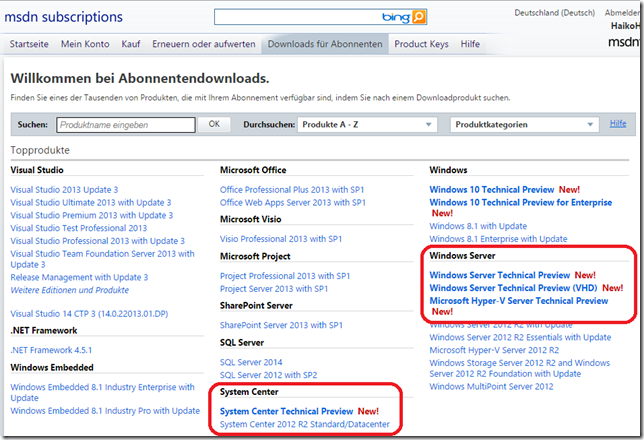This screenshot has width=644, height=440.
Task: Click the Bing search magnifier icon
Action: click(419, 17)
